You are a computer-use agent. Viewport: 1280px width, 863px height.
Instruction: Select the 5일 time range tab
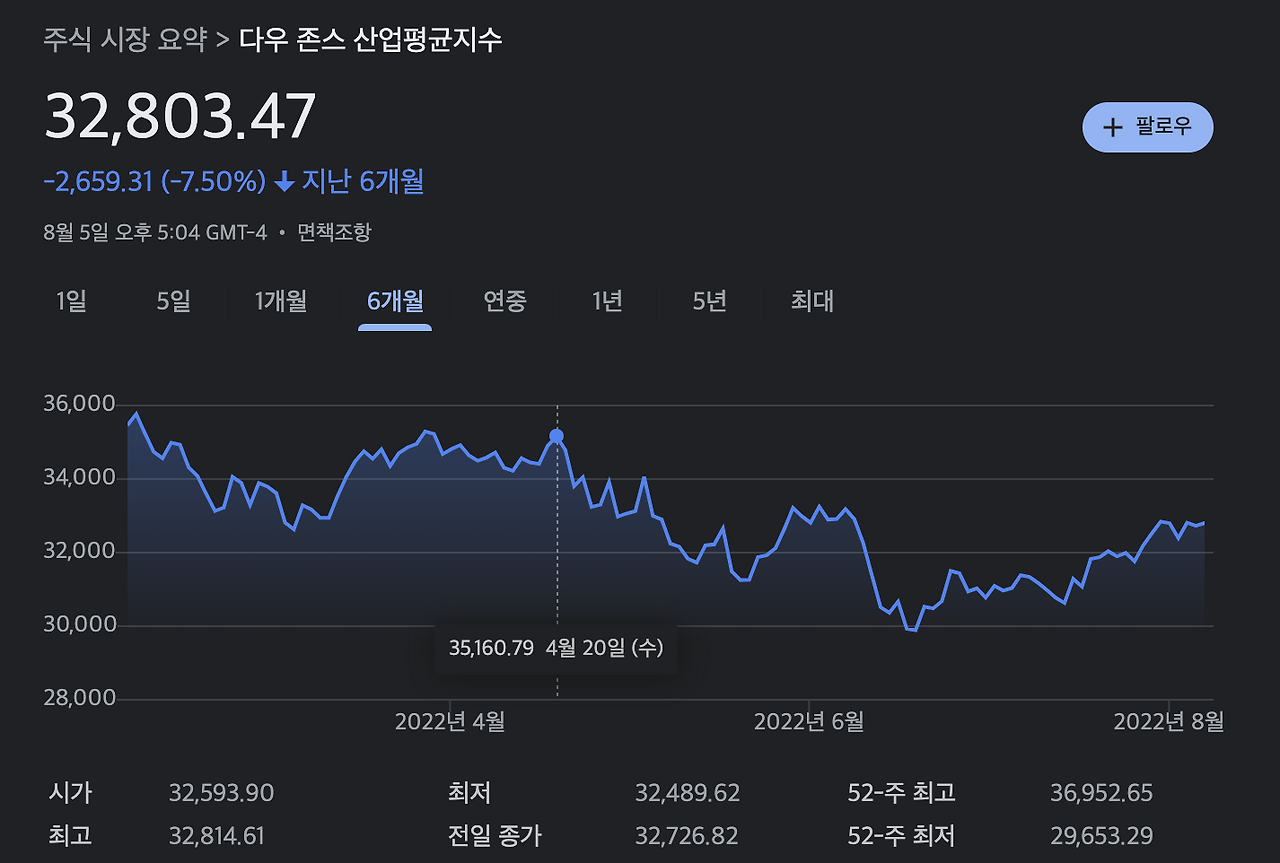pyautogui.click(x=171, y=302)
